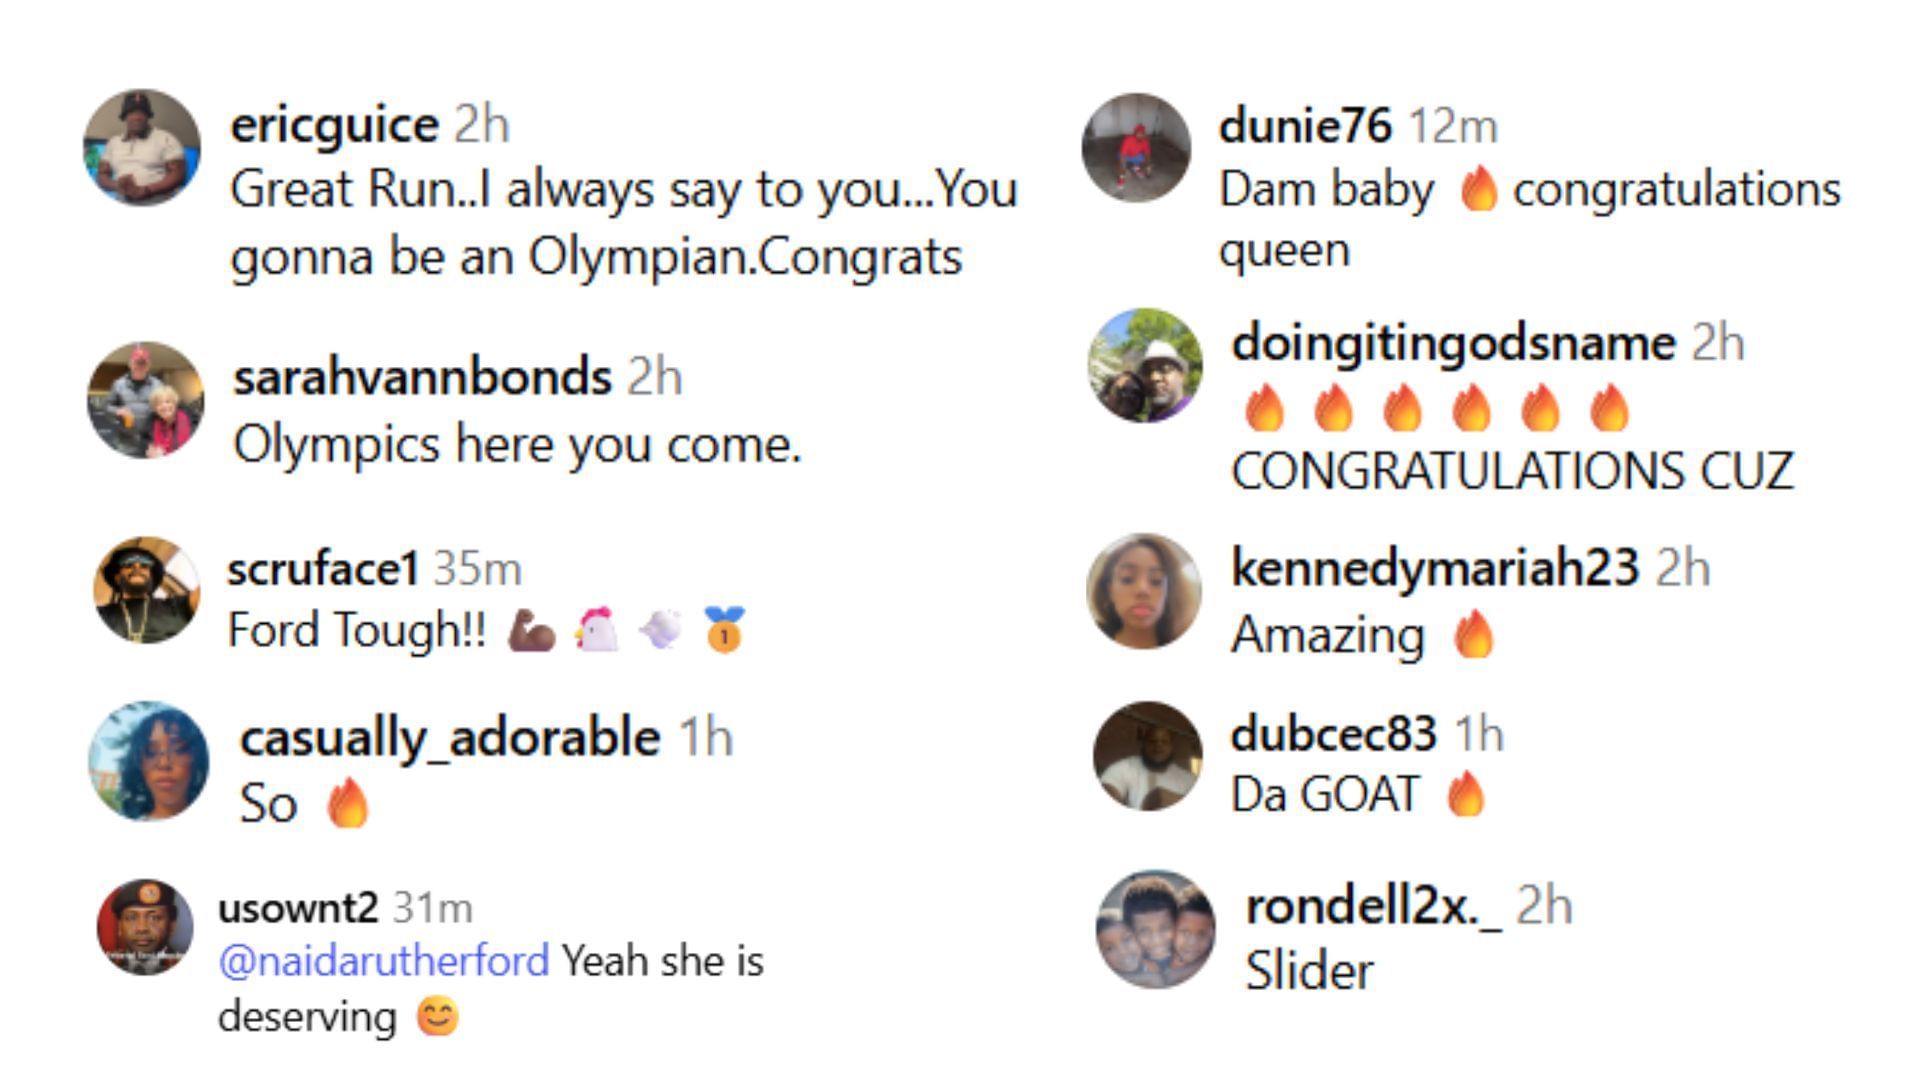
Task: Click usownt2's profile avatar
Action: click(x=145, y=927)
